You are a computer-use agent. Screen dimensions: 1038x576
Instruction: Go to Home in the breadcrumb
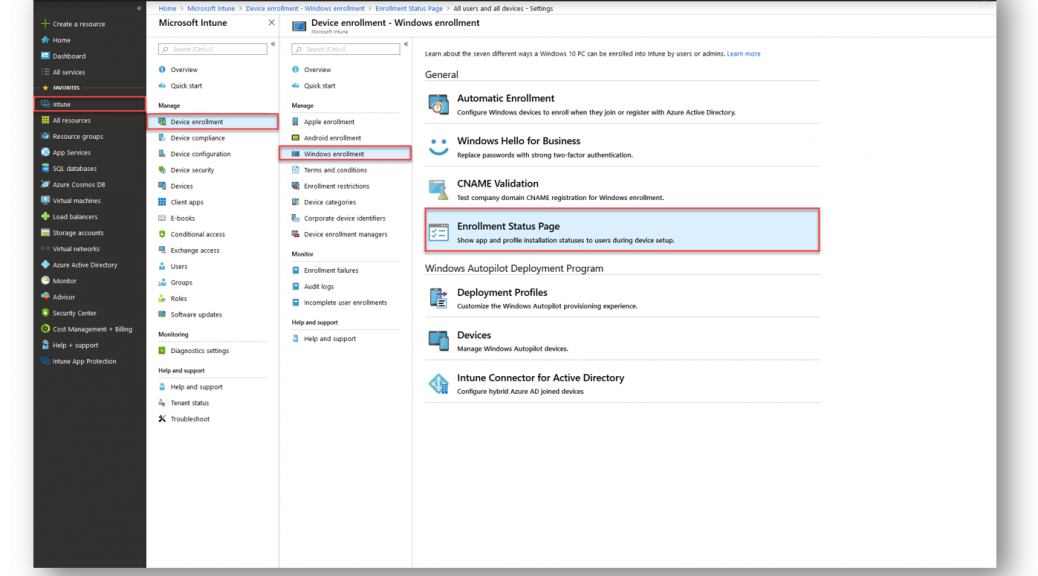point(167,9)
